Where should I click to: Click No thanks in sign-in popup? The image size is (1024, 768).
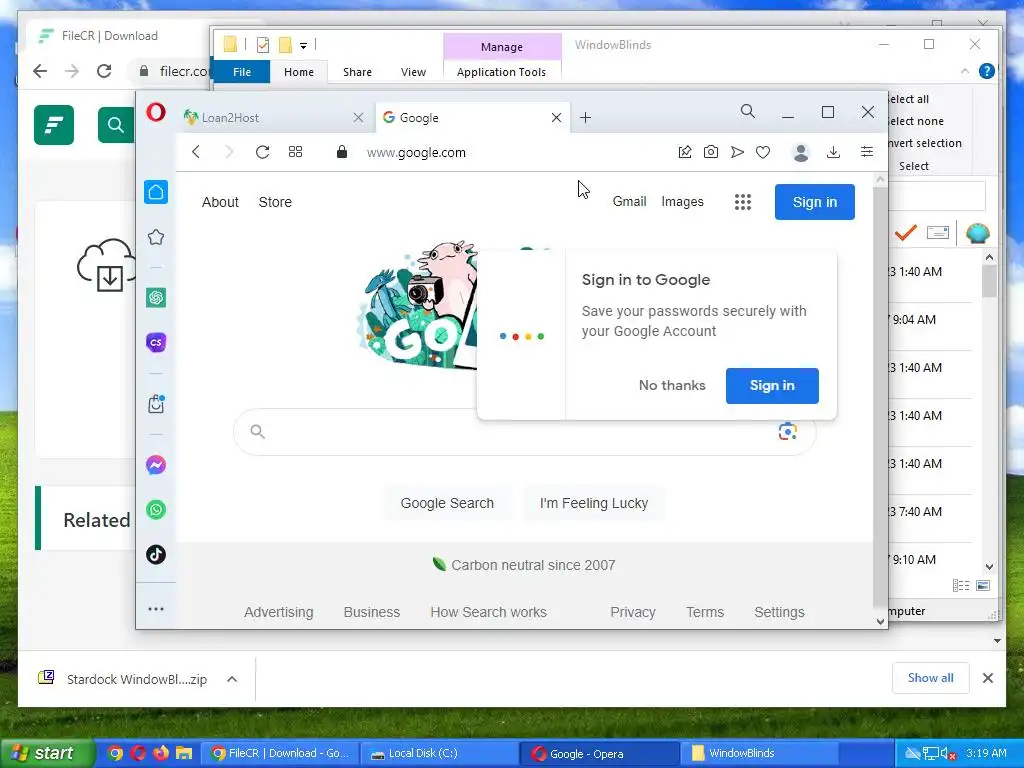pos(672,385)
